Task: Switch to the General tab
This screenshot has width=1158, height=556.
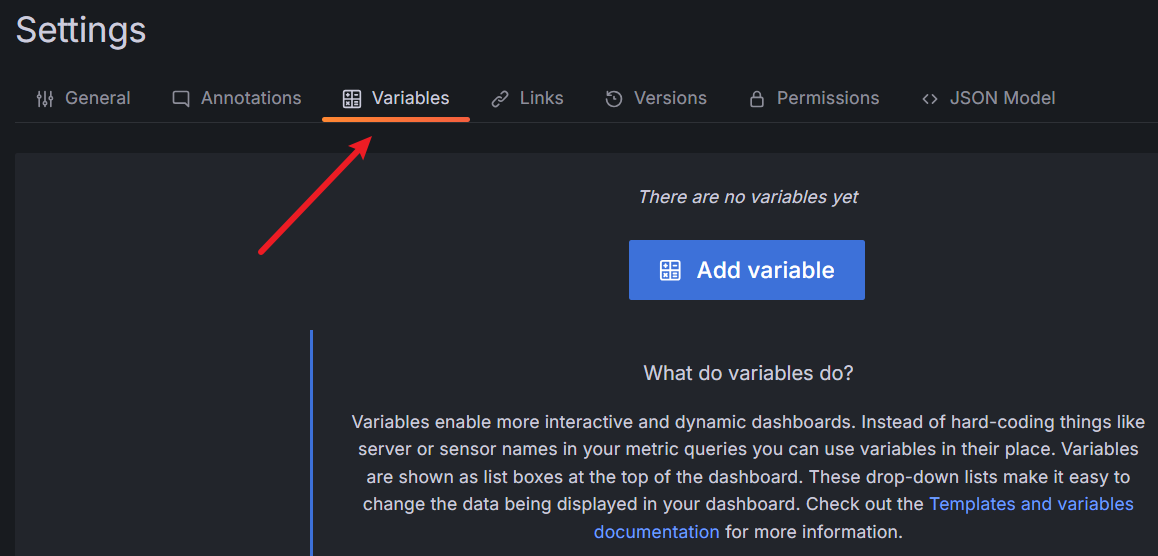Action: point(97,98)
